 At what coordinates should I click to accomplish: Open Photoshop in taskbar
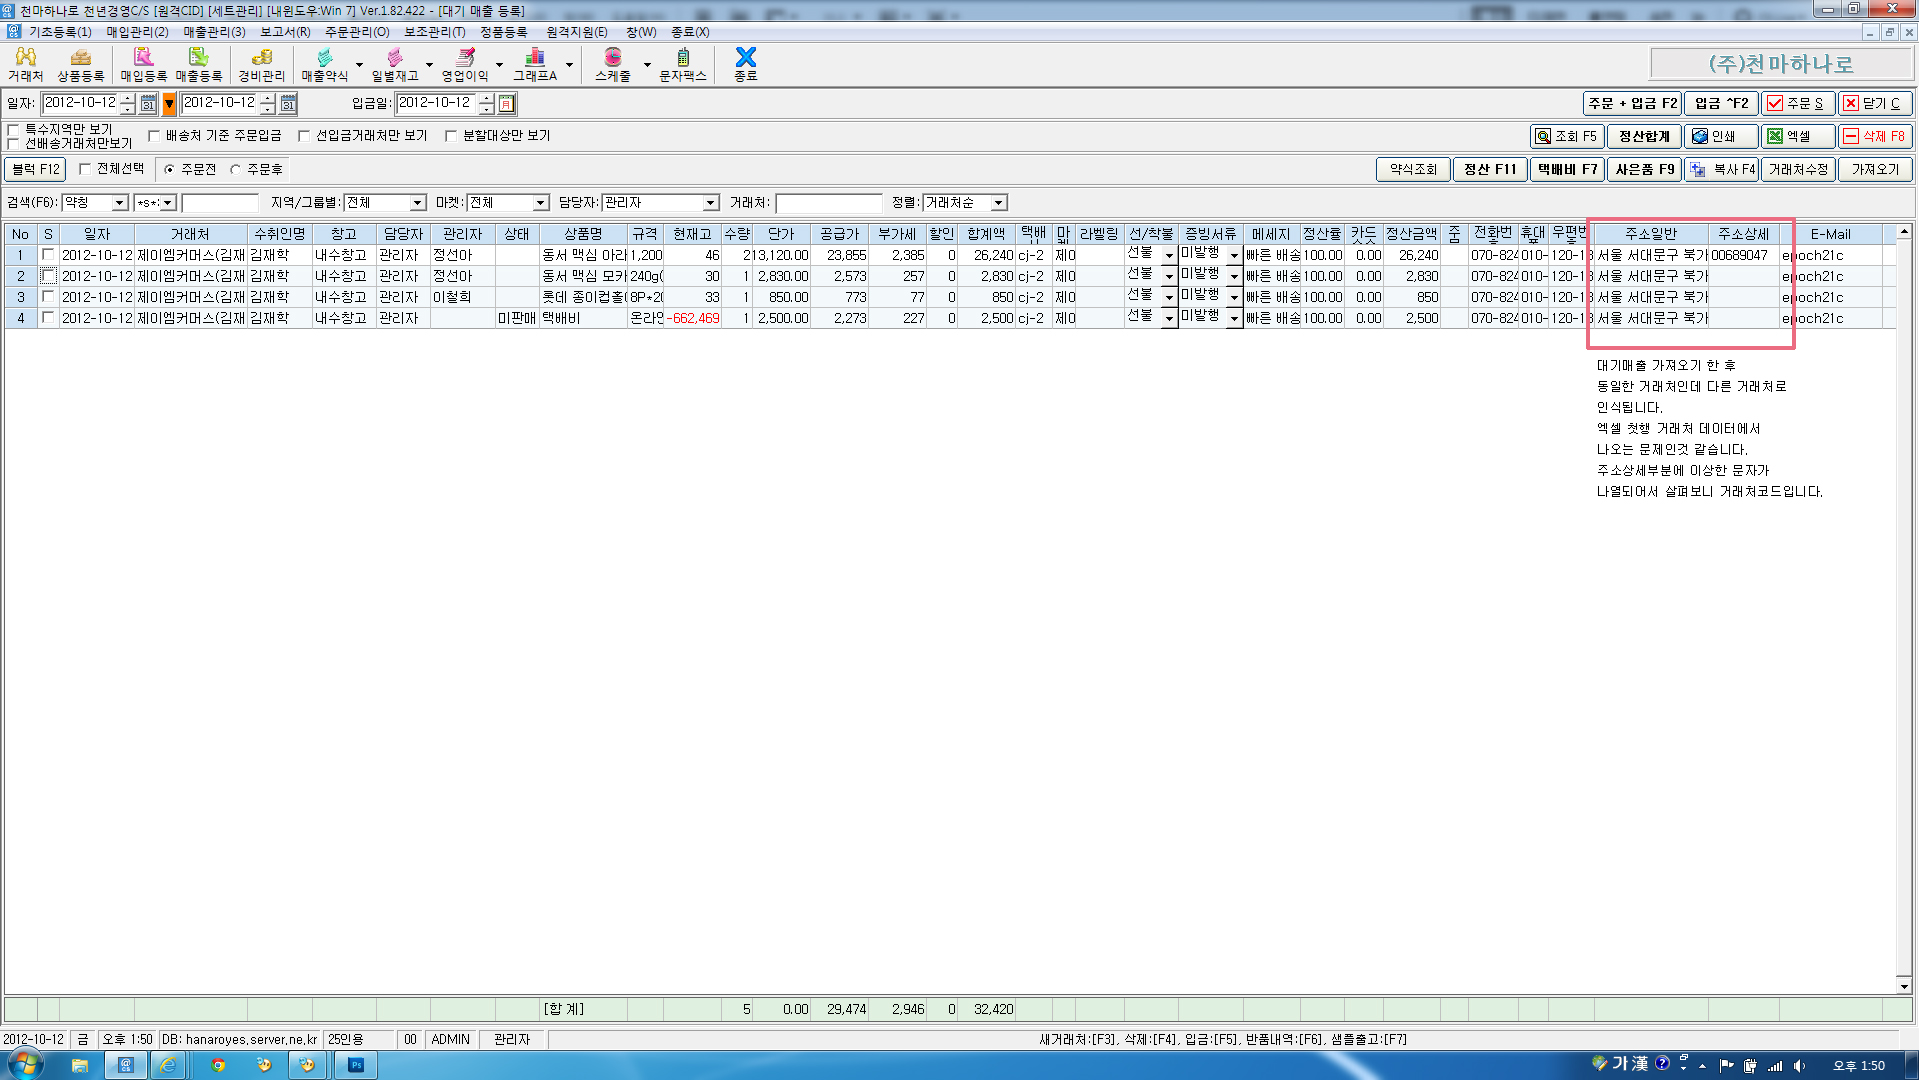coord(356,1065)
